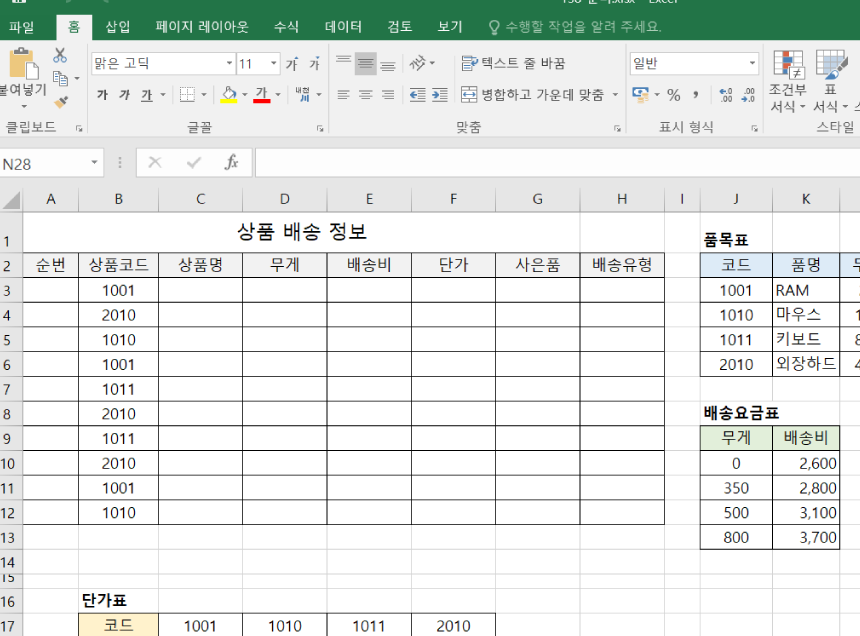Click the insert function fx icon
Image resolution: width=860 pixels, height=636 pixels.
tap(231, 162)
